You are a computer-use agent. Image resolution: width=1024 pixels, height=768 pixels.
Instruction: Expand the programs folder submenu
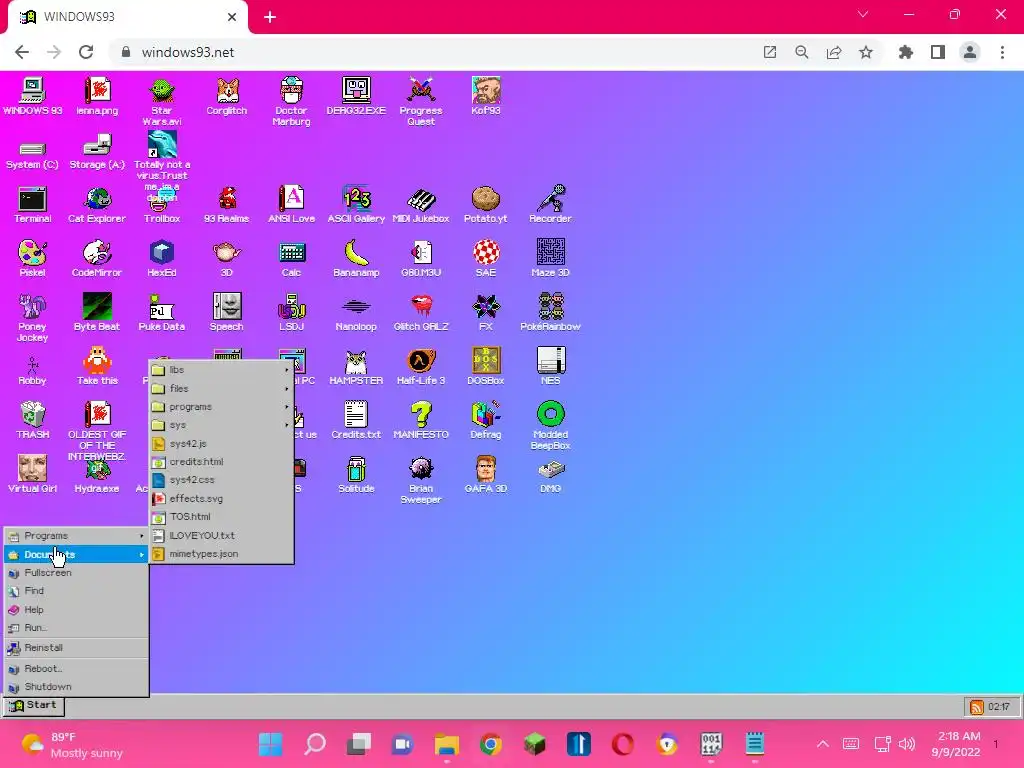[221, 406]
